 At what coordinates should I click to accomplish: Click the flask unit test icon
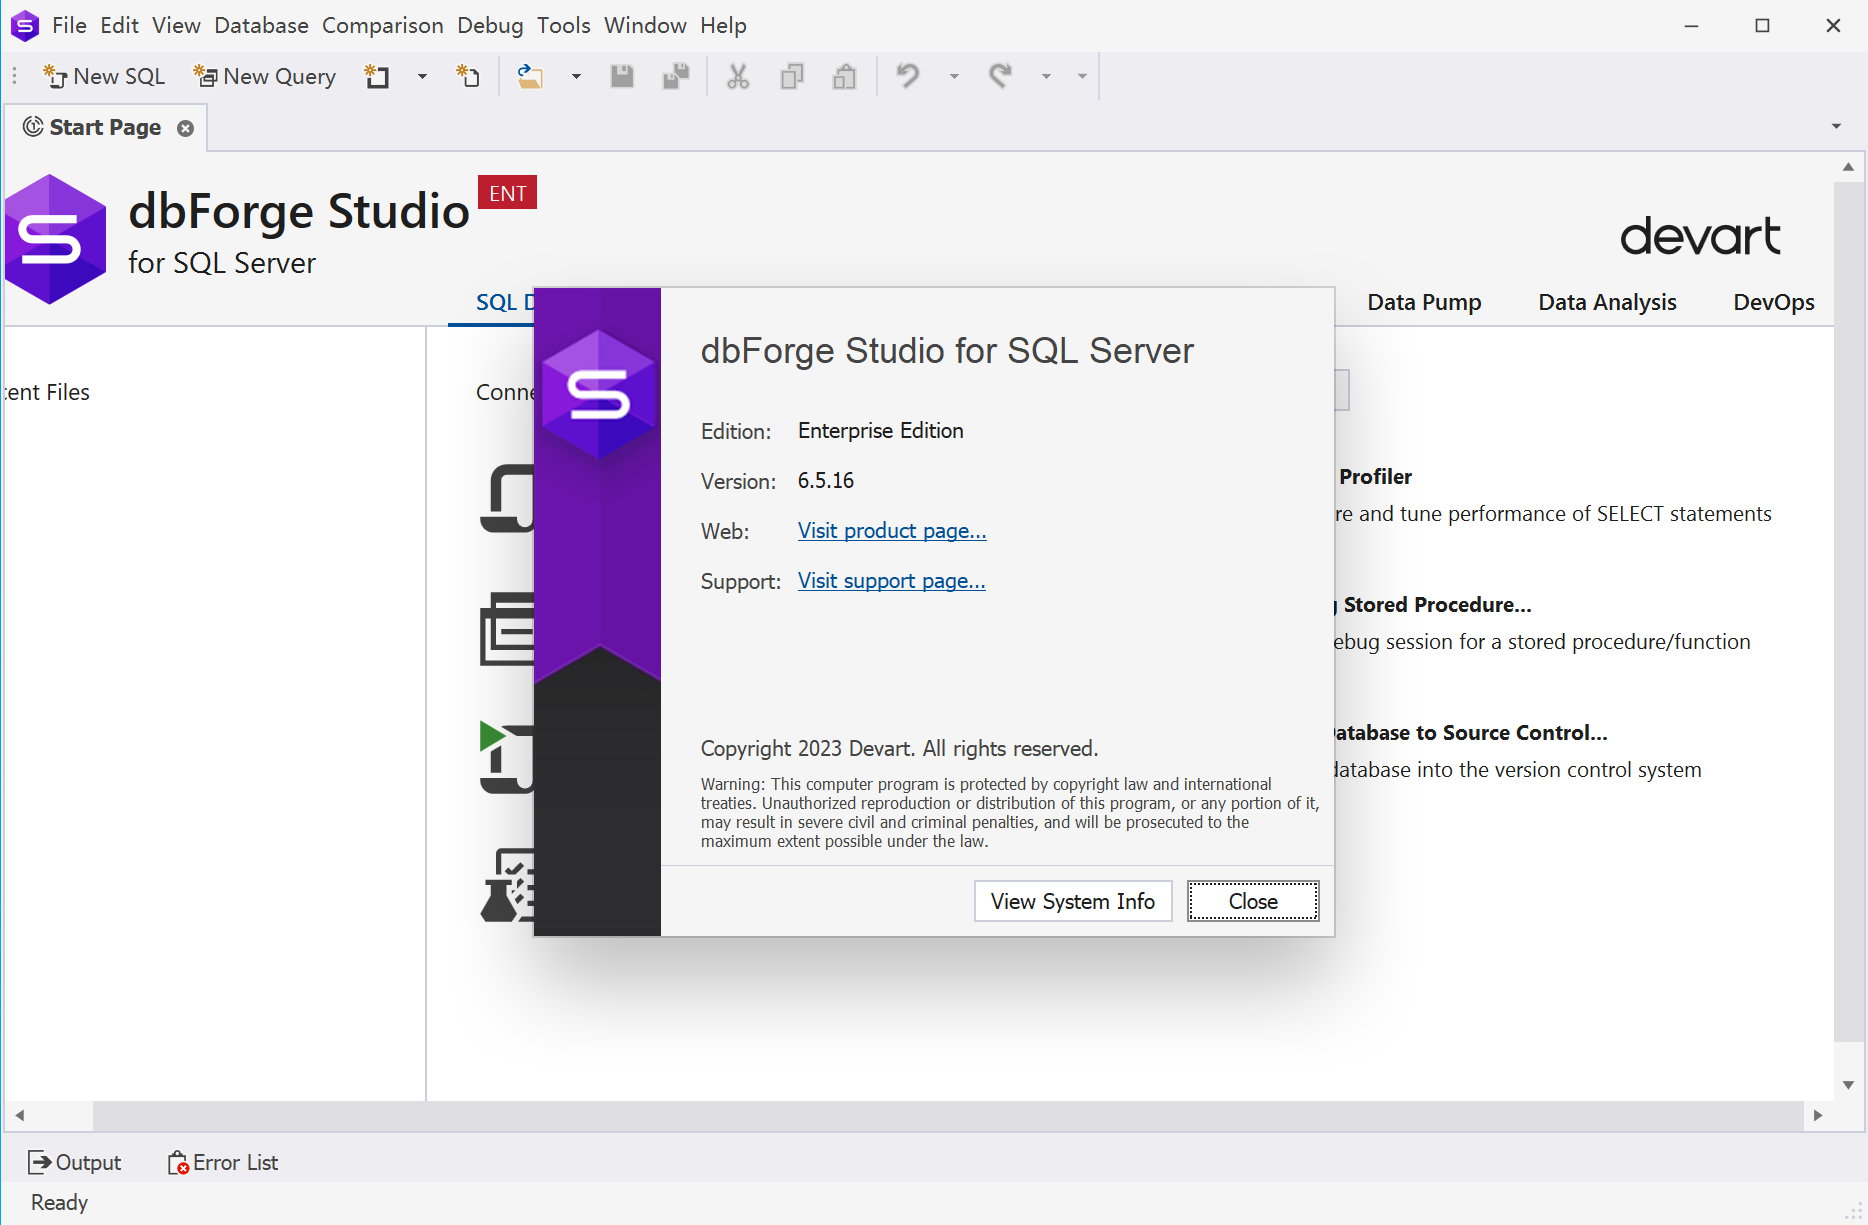(507, 885)
